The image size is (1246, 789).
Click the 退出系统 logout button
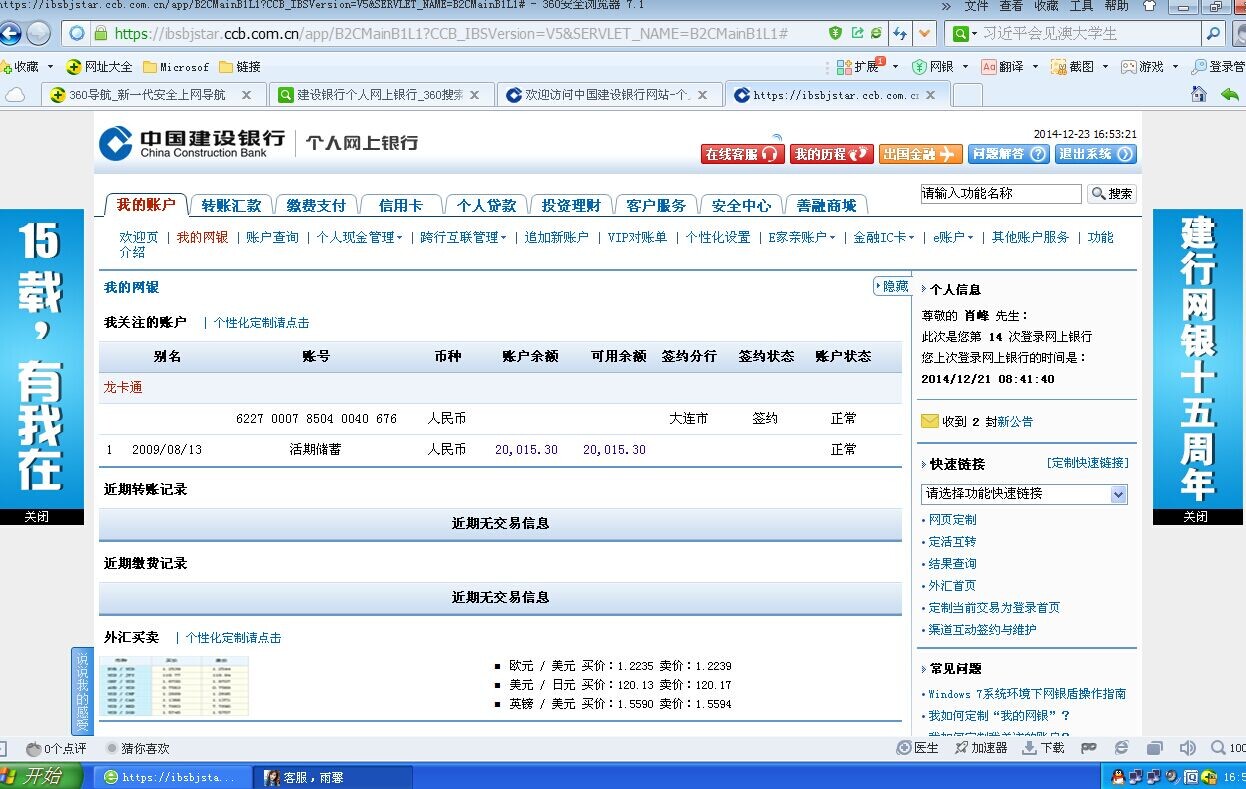click(x=1095, y=154)
